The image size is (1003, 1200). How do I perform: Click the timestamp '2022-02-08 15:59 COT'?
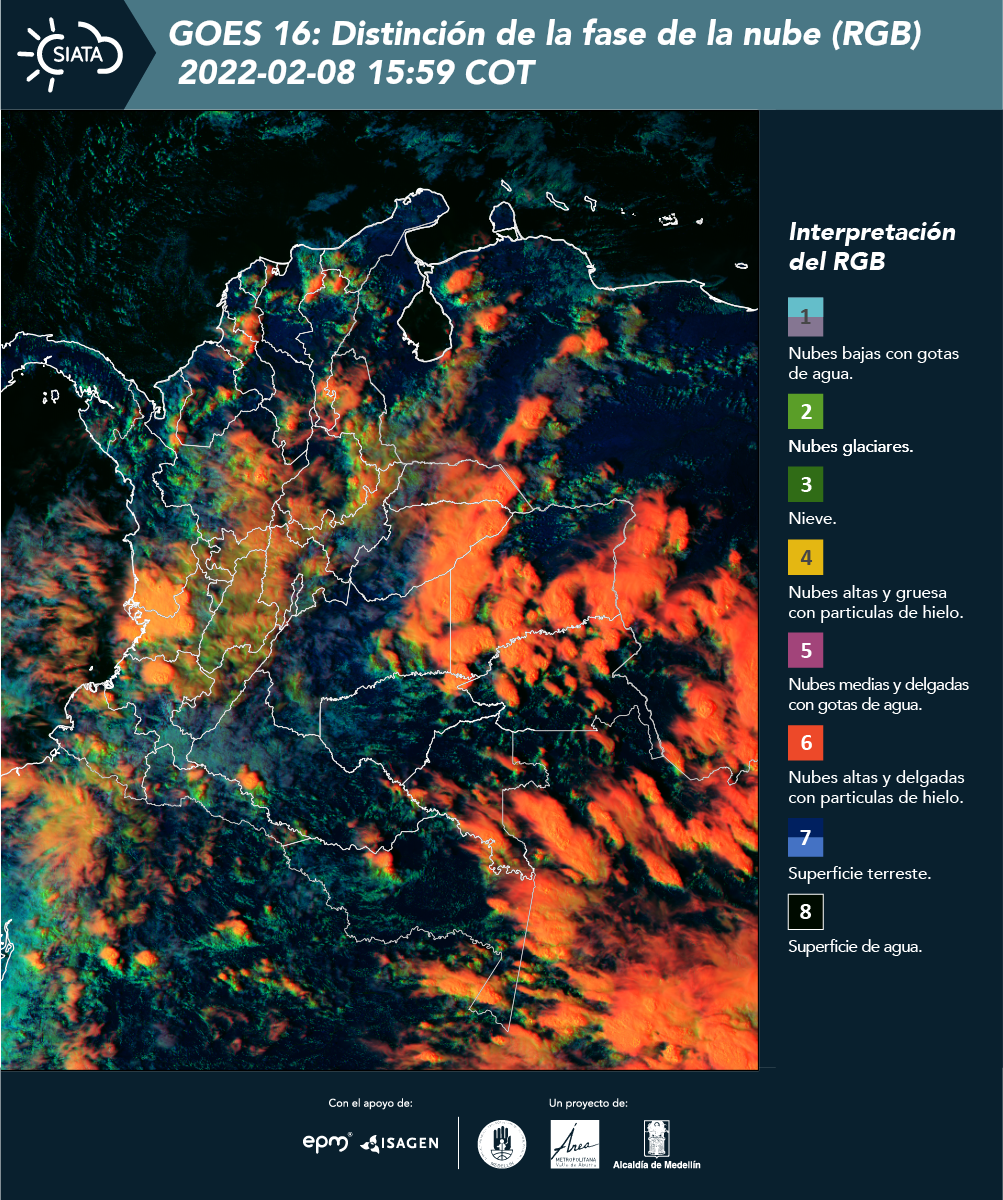click(356, 73)
